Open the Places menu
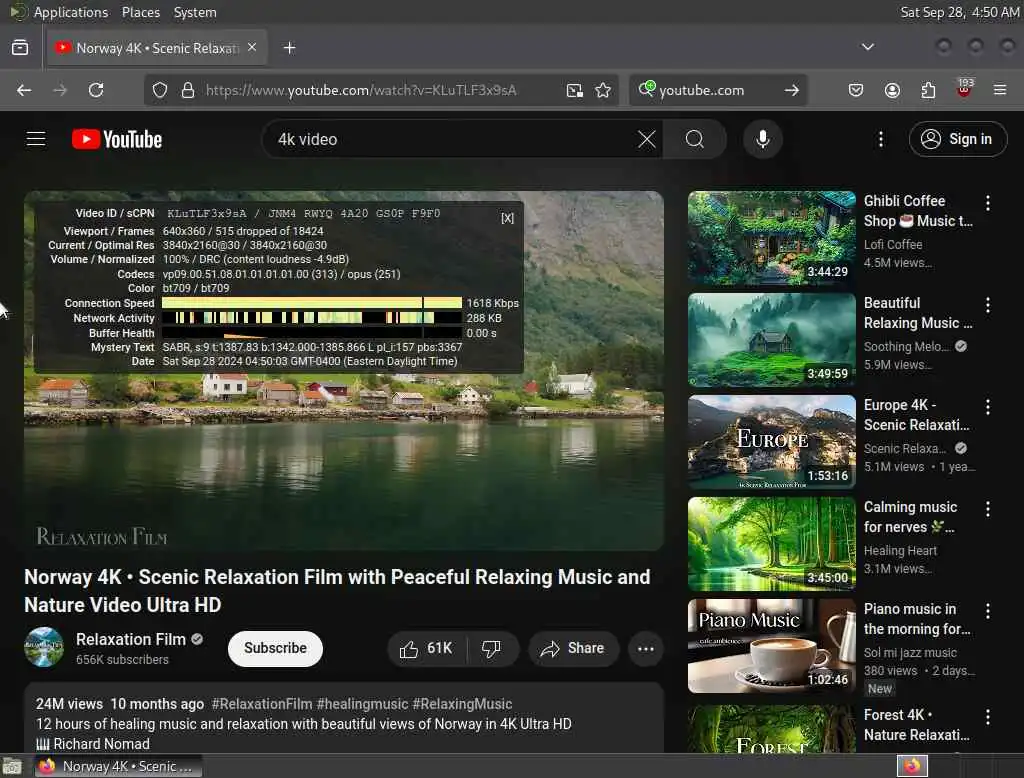 click(x=141, y=12)
